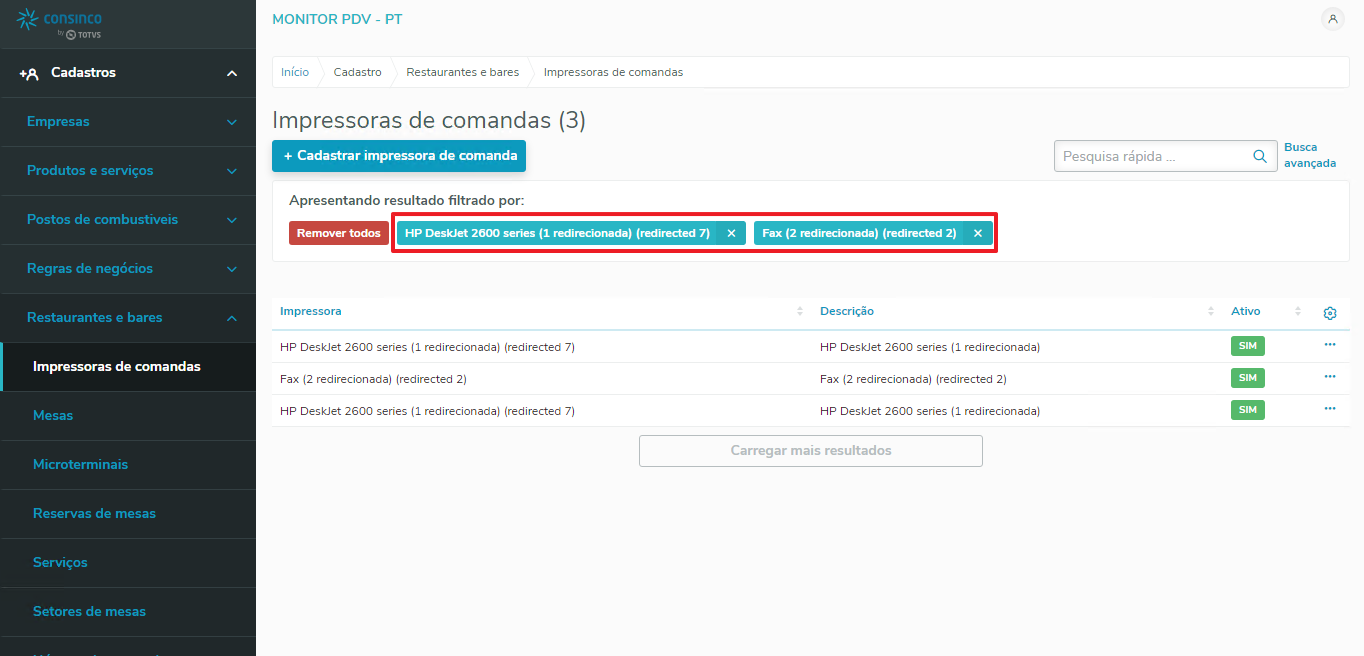Collapse the Cadastros section

(232, 73)
